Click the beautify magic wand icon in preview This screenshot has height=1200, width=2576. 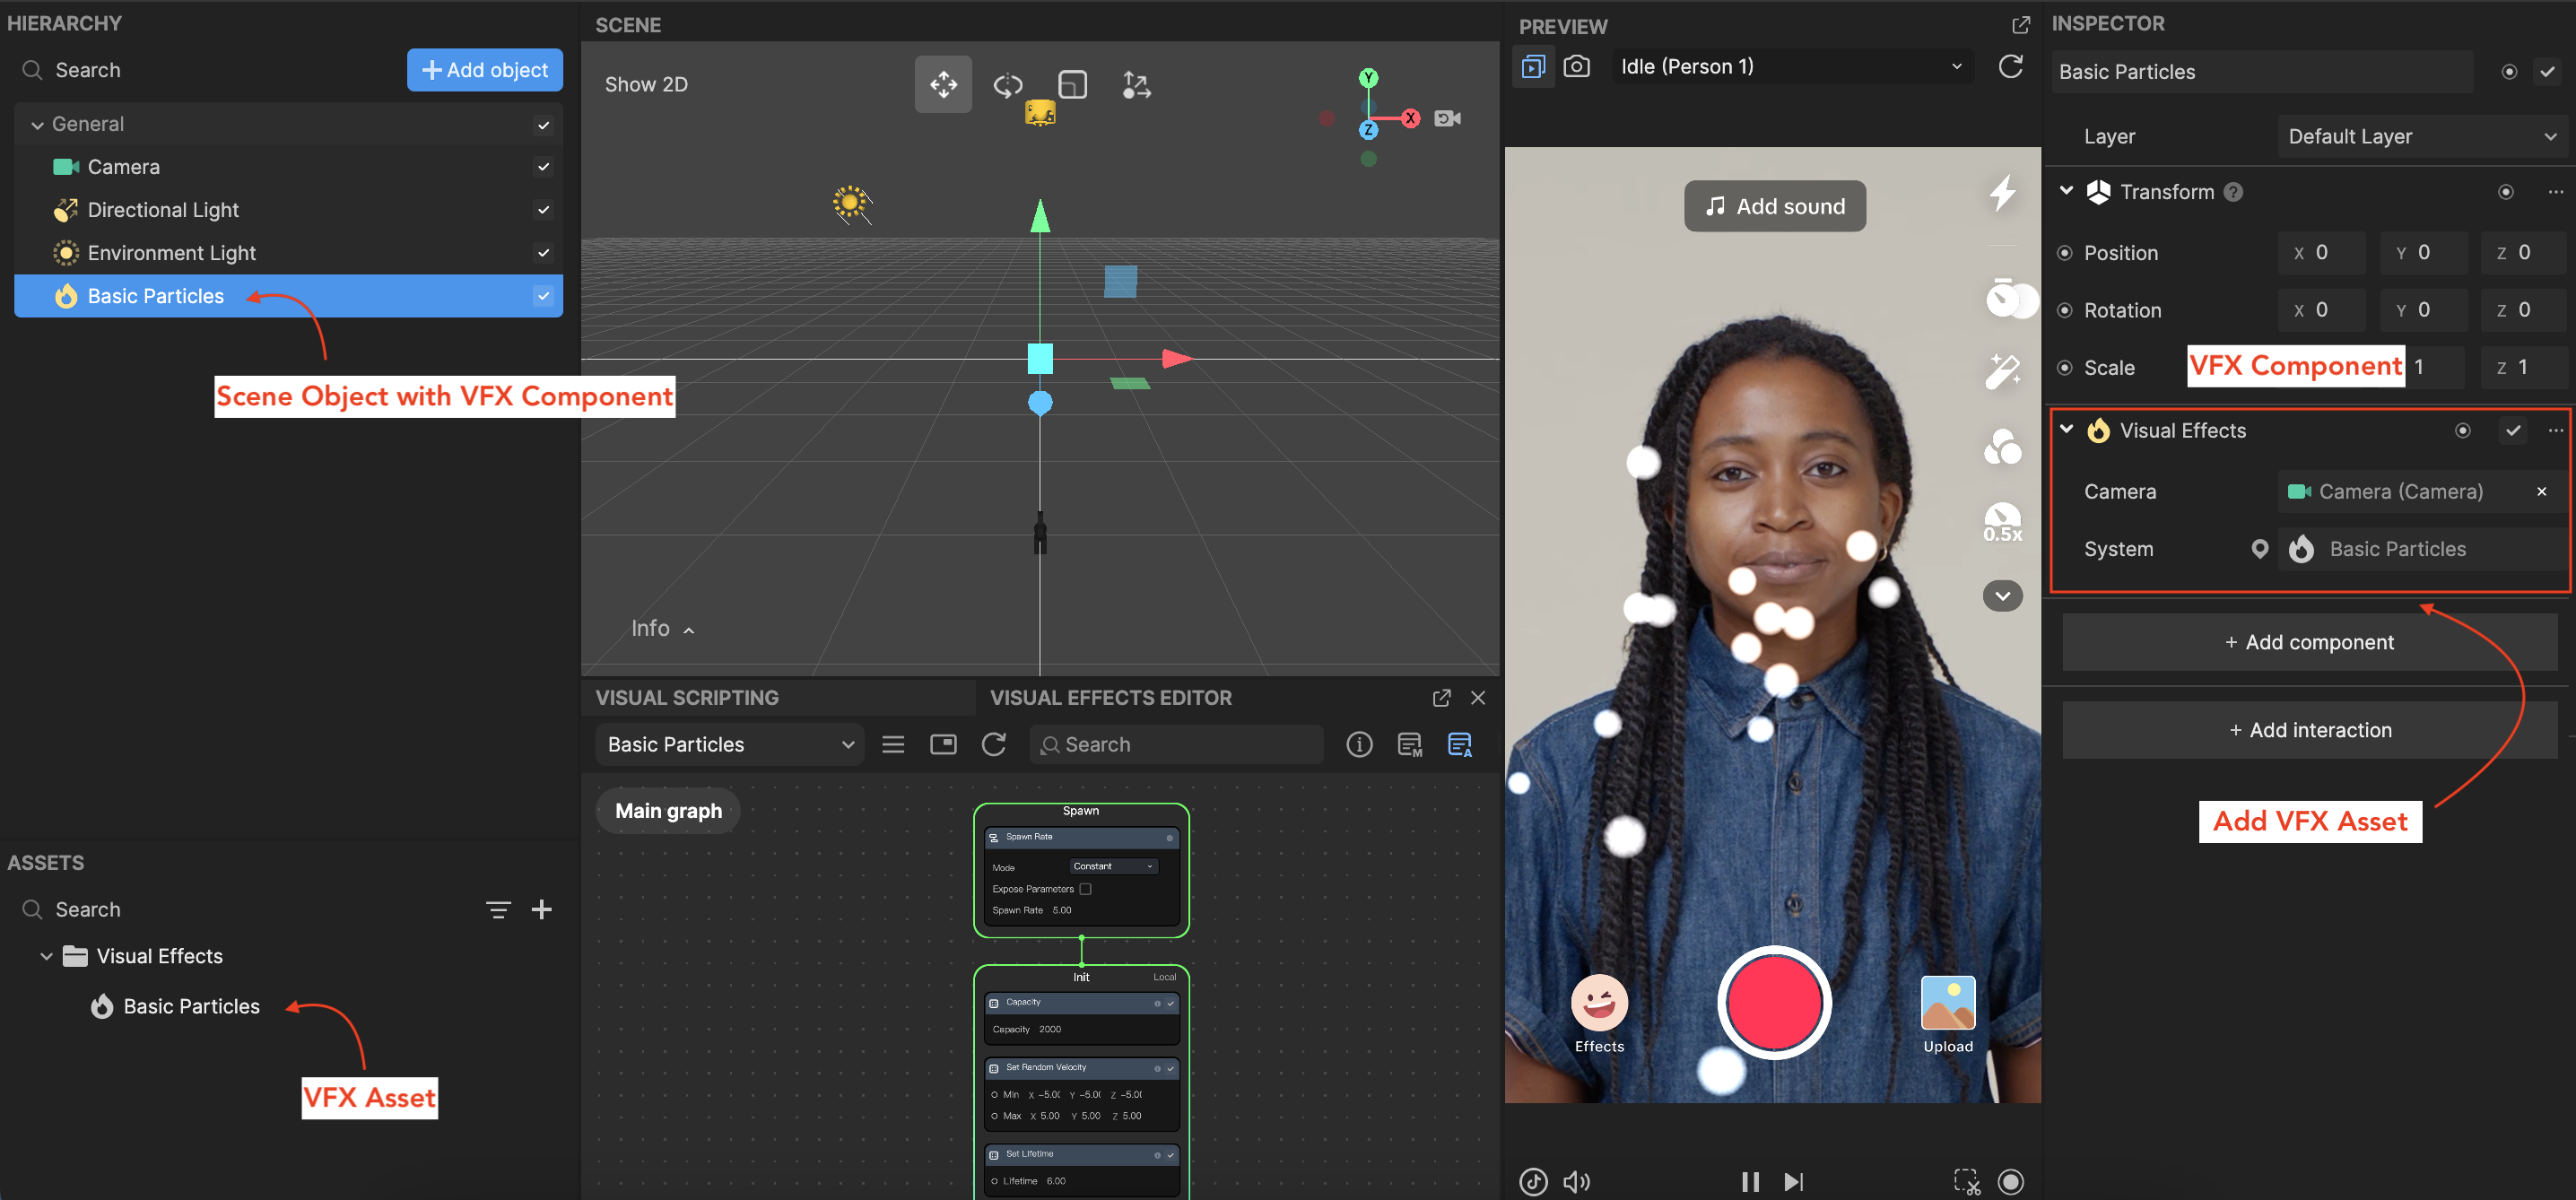(x=2003, y=371)
